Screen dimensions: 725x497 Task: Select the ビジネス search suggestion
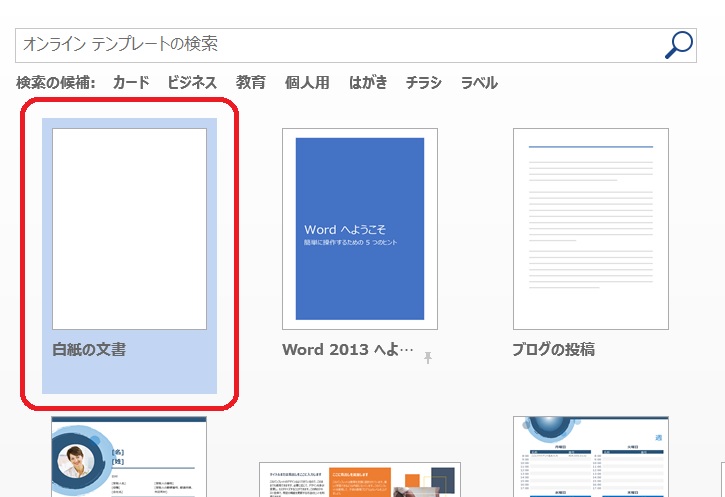tap(191, 83)
